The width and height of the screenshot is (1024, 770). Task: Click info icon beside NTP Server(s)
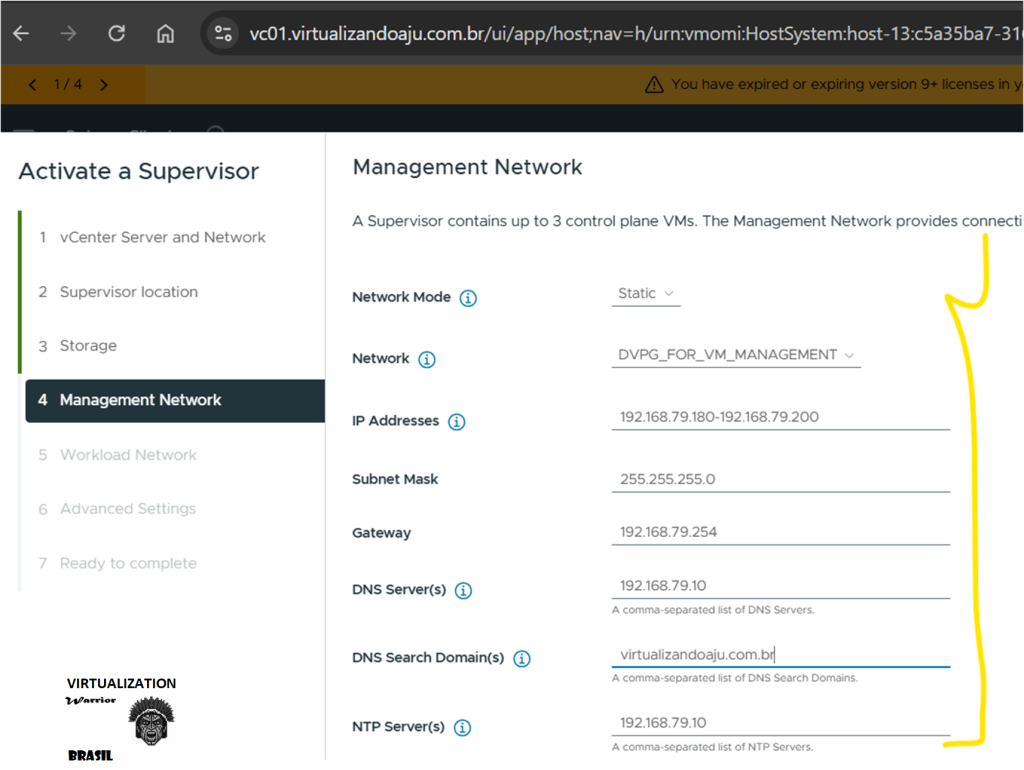tap(462, 728)
